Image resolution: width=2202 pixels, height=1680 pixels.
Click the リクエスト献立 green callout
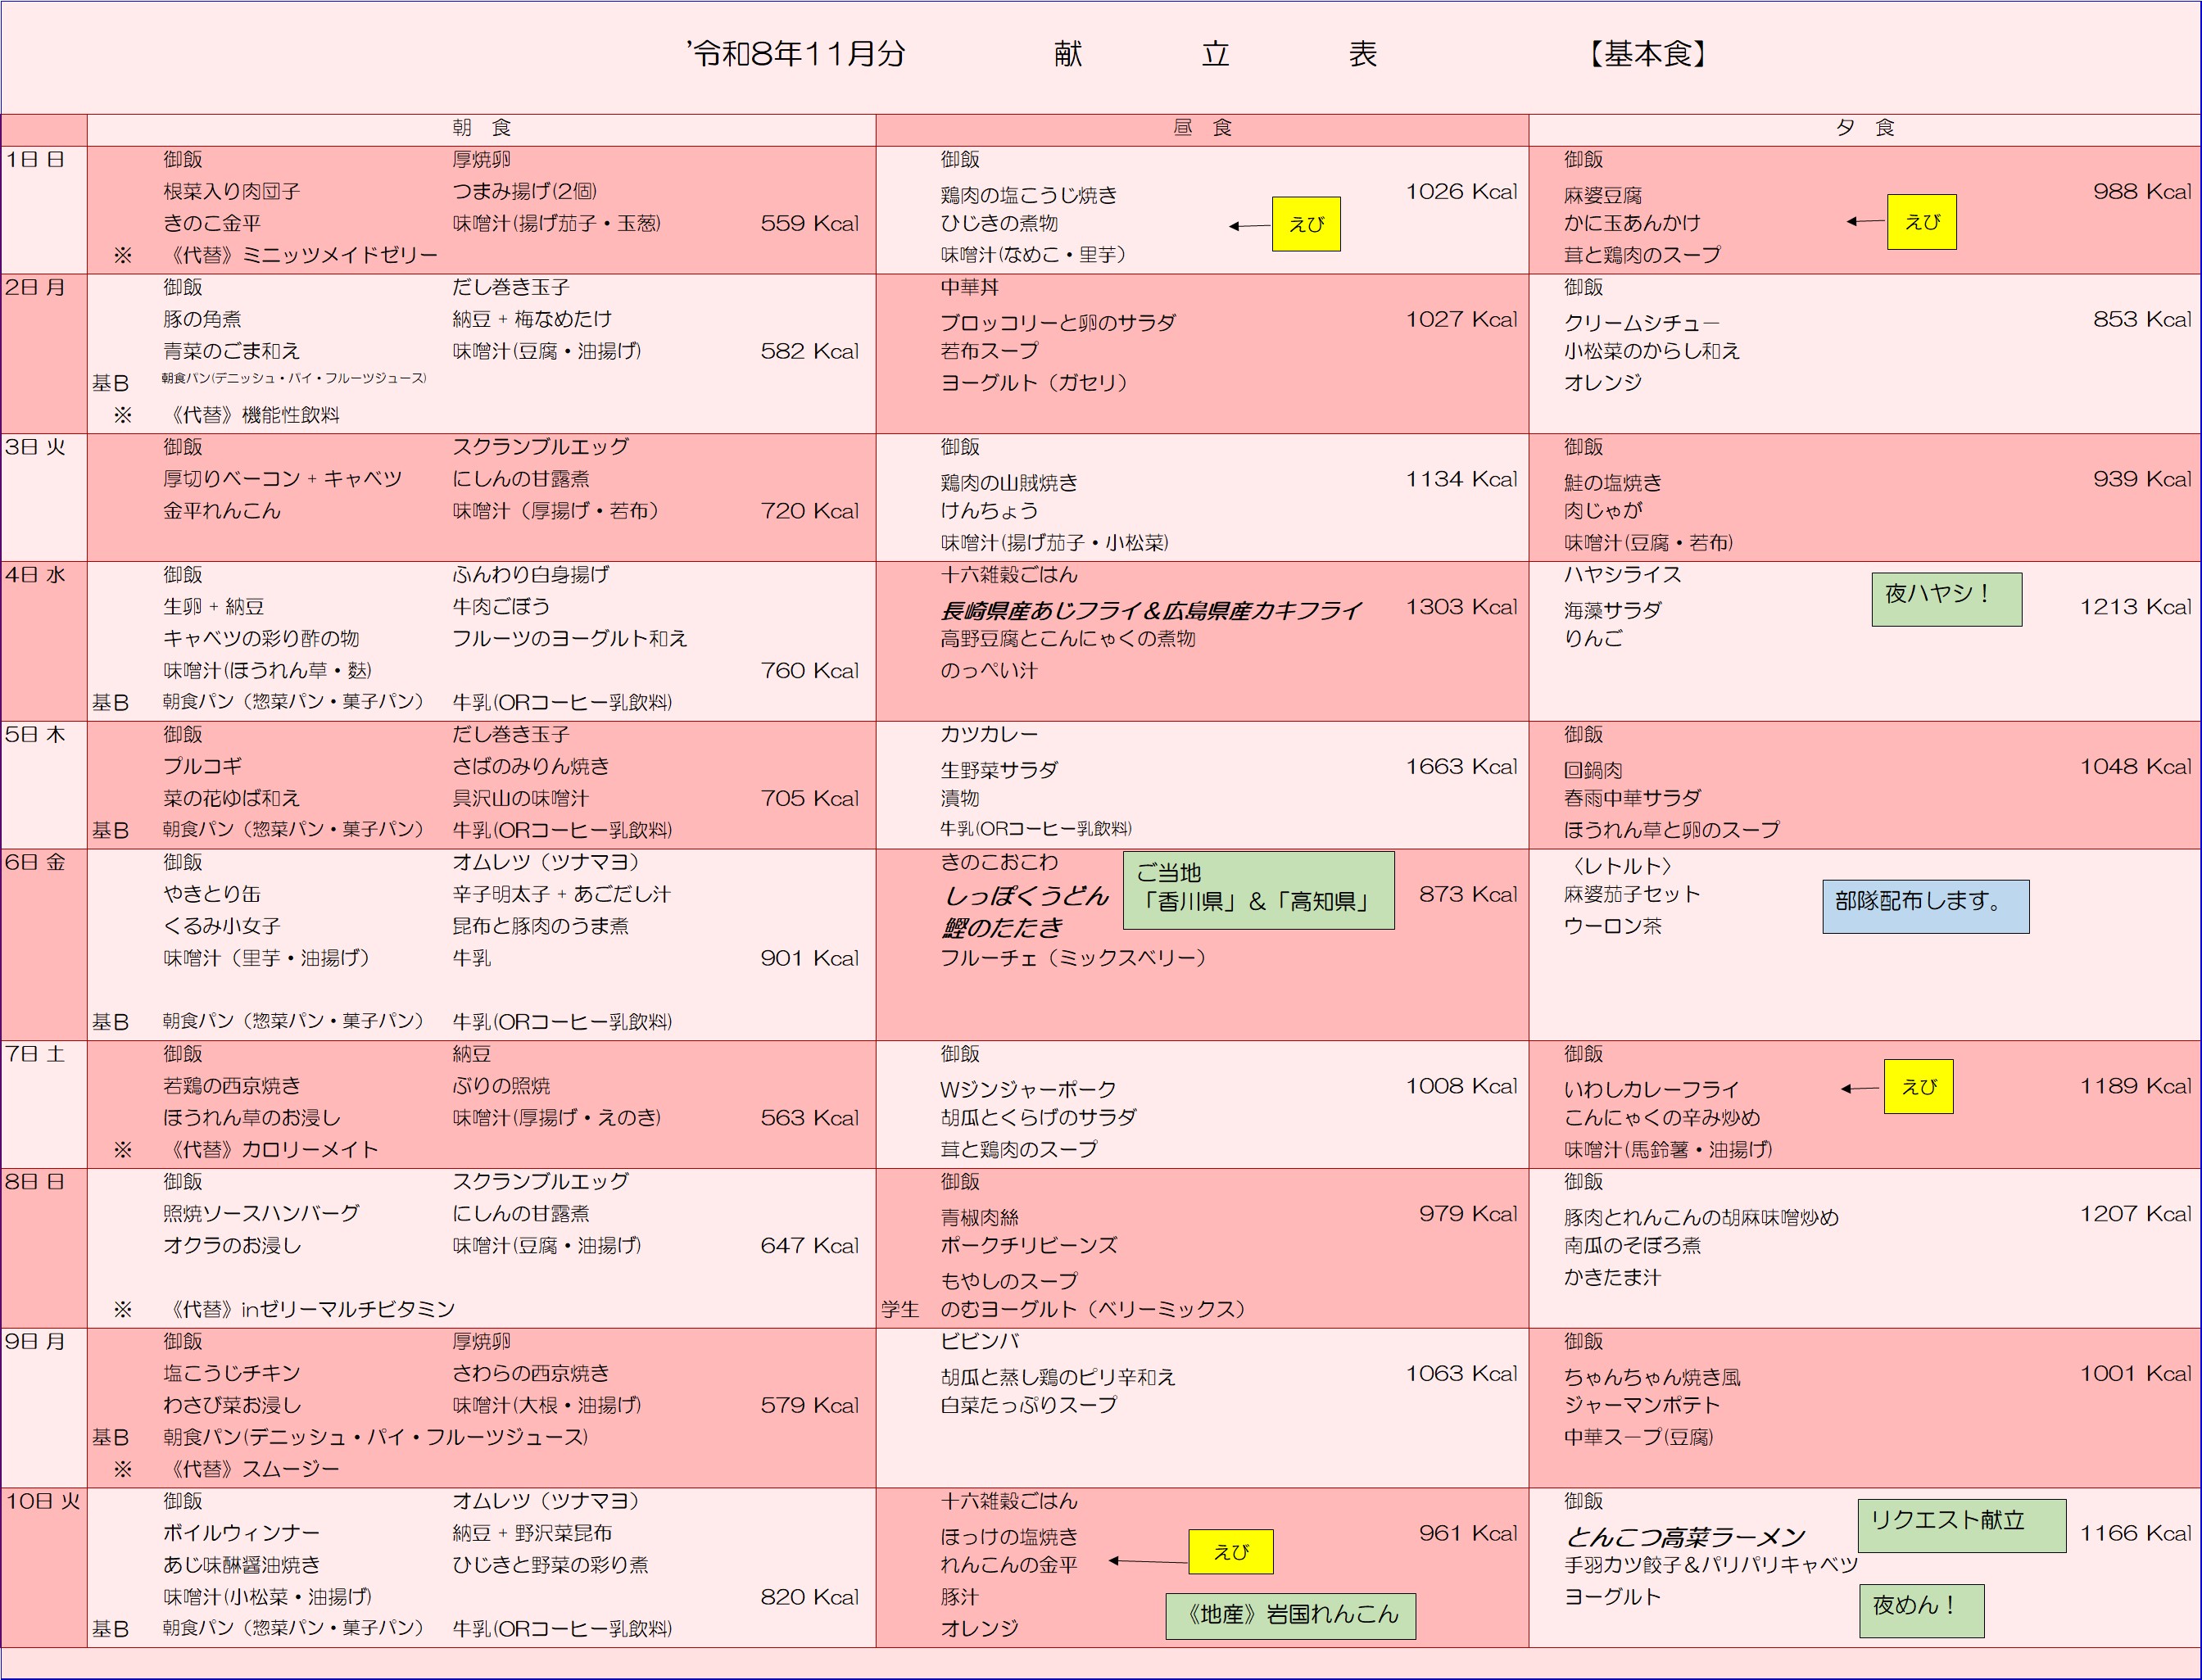pyautogui.click(x=1962, y=1525)
